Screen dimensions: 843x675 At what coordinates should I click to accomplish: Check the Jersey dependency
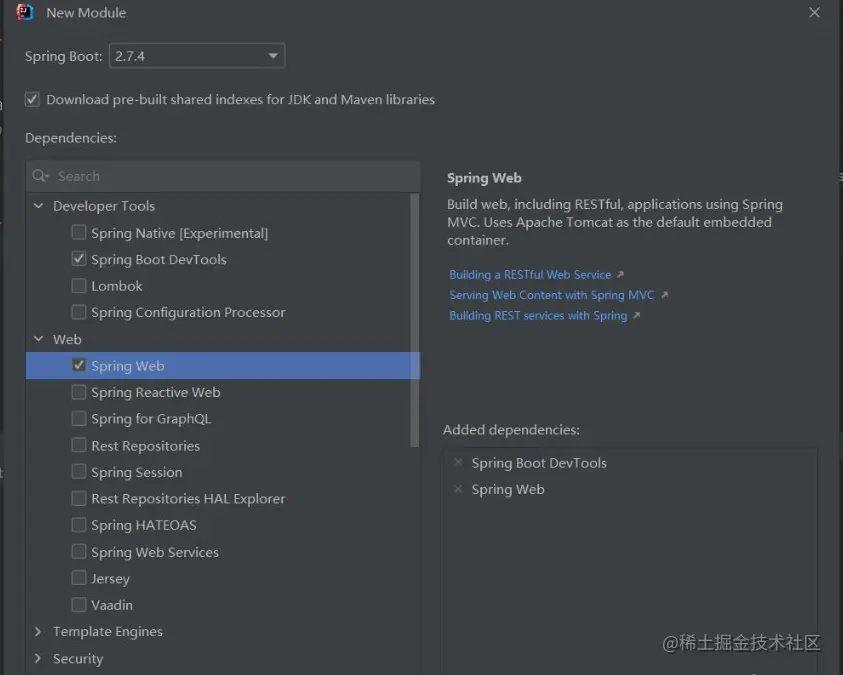pos(78,578)
